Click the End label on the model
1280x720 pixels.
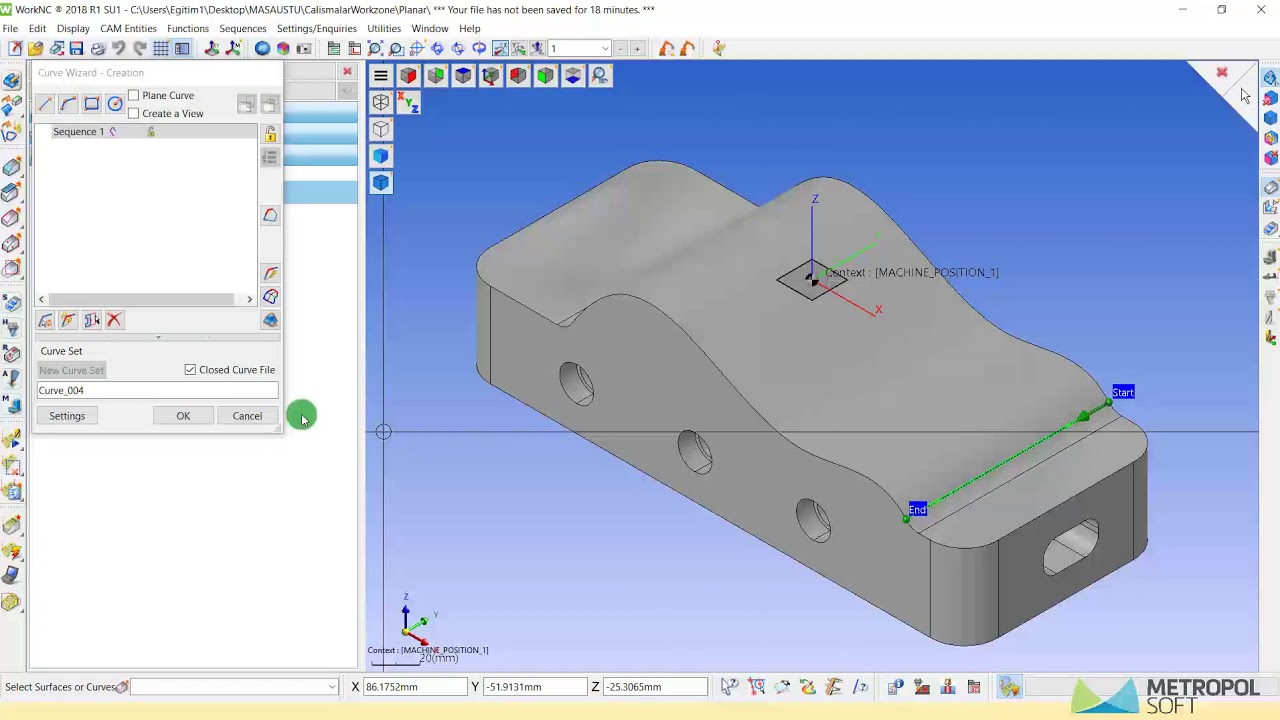point(918,510)
